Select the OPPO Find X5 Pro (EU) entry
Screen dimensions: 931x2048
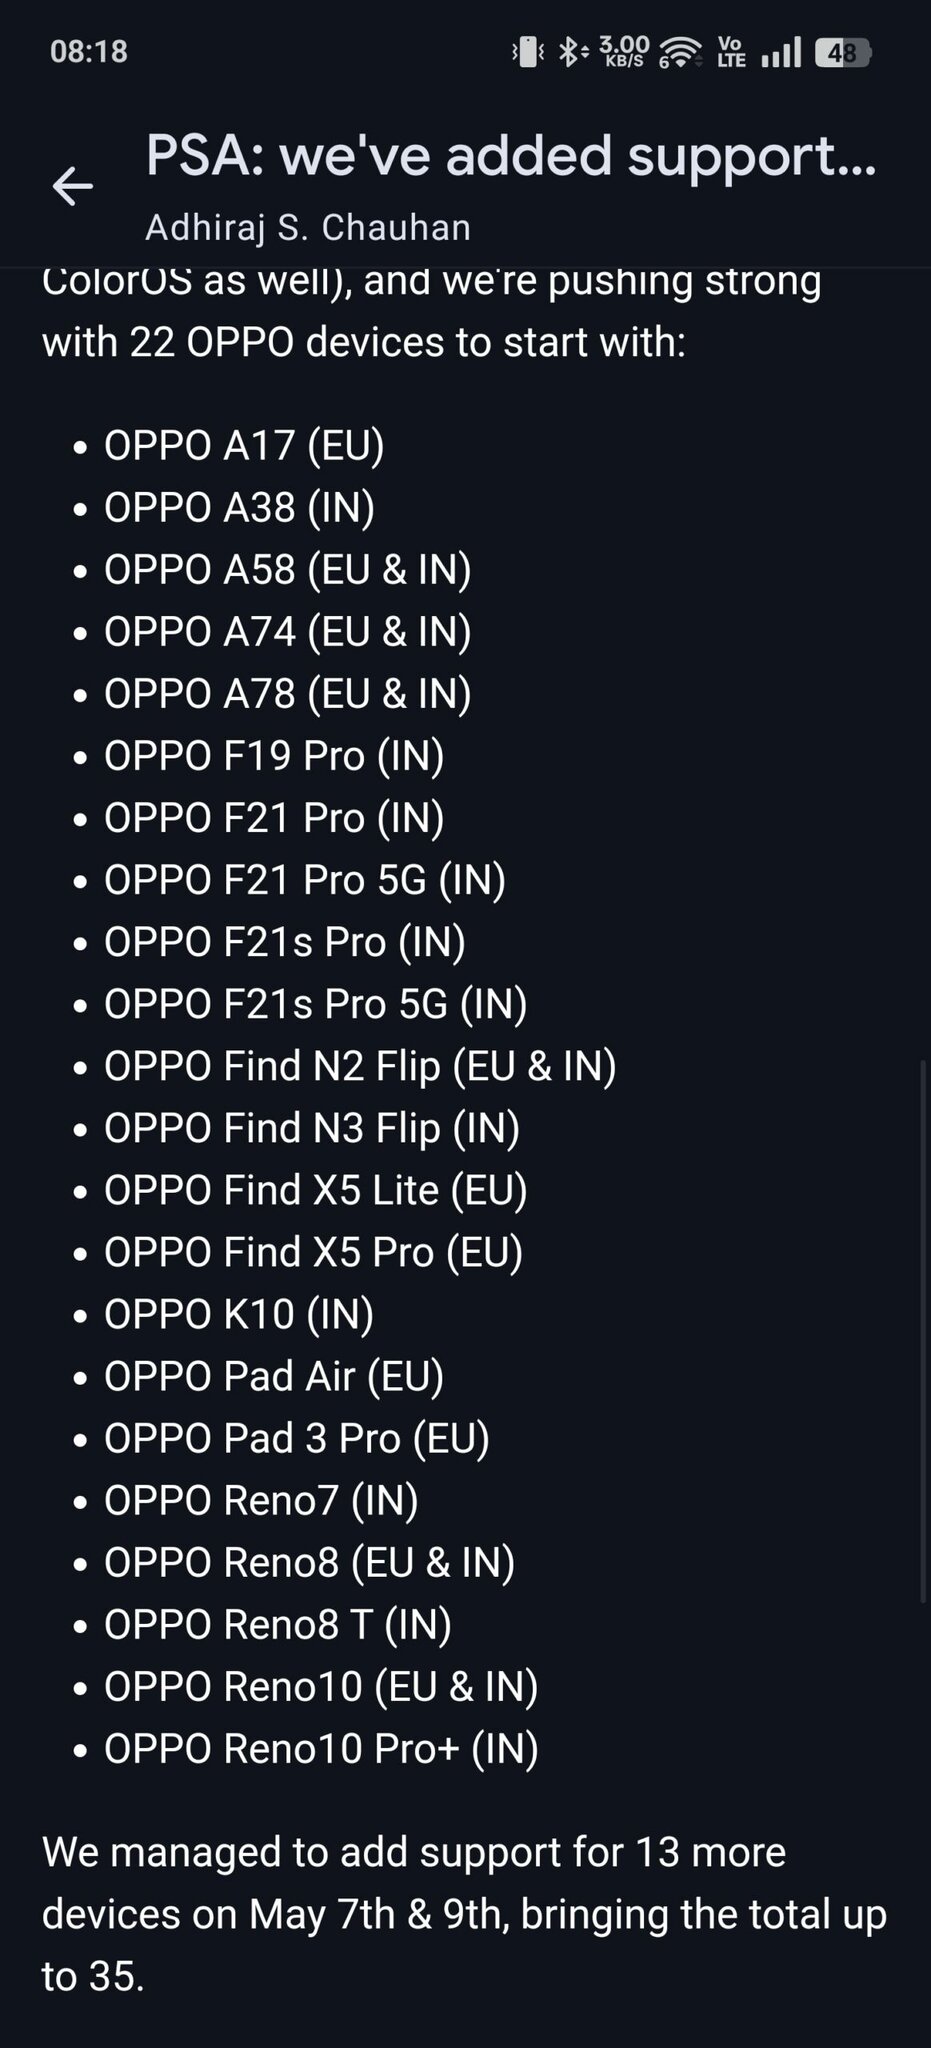tap(313, 1252)
